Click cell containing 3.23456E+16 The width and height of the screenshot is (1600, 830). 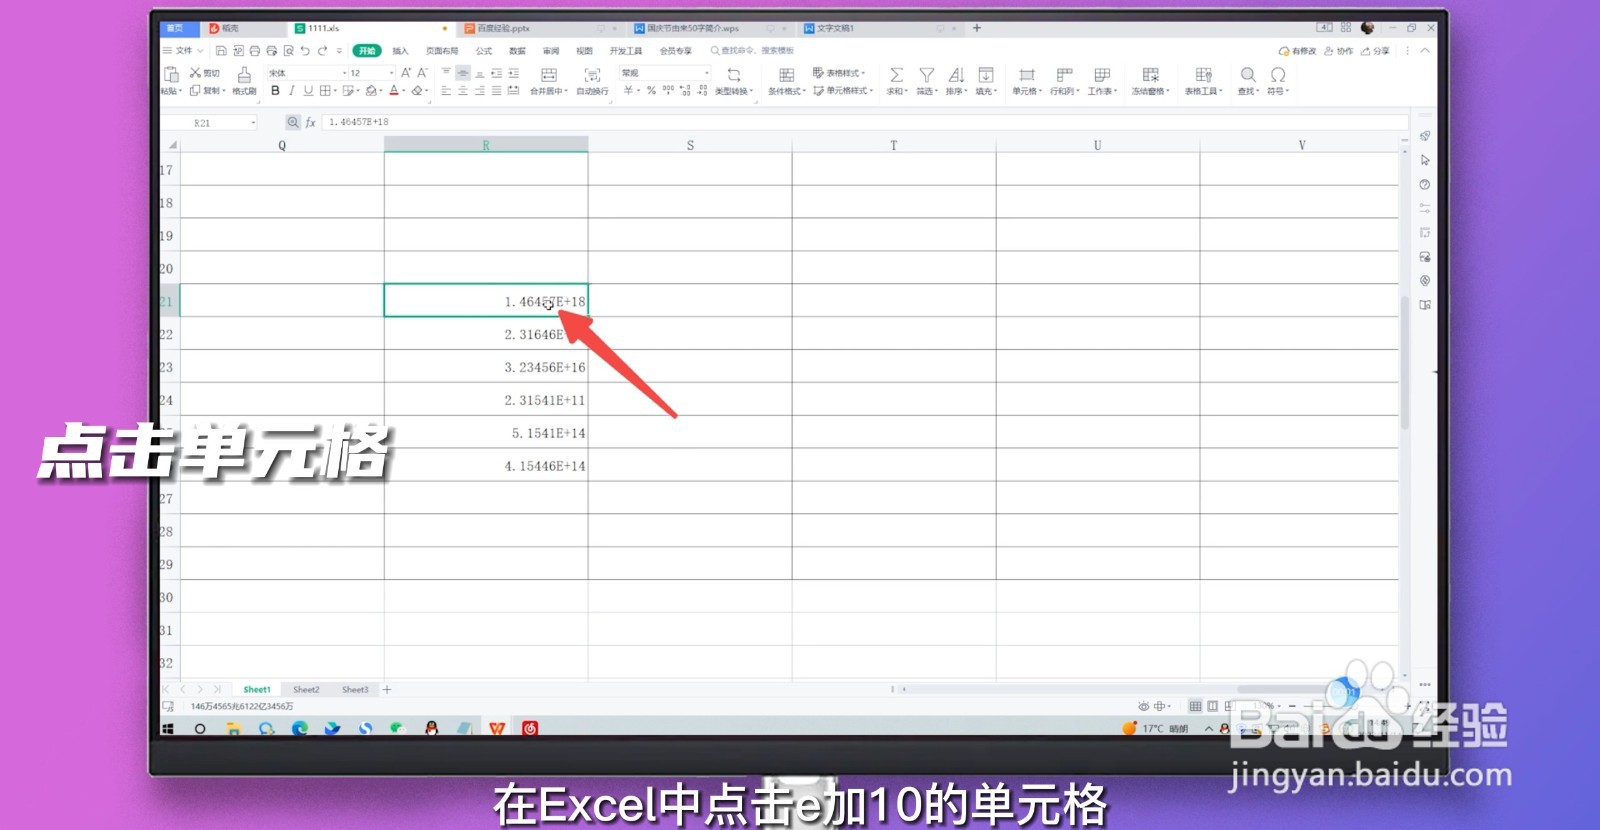[x=486, y=367]
